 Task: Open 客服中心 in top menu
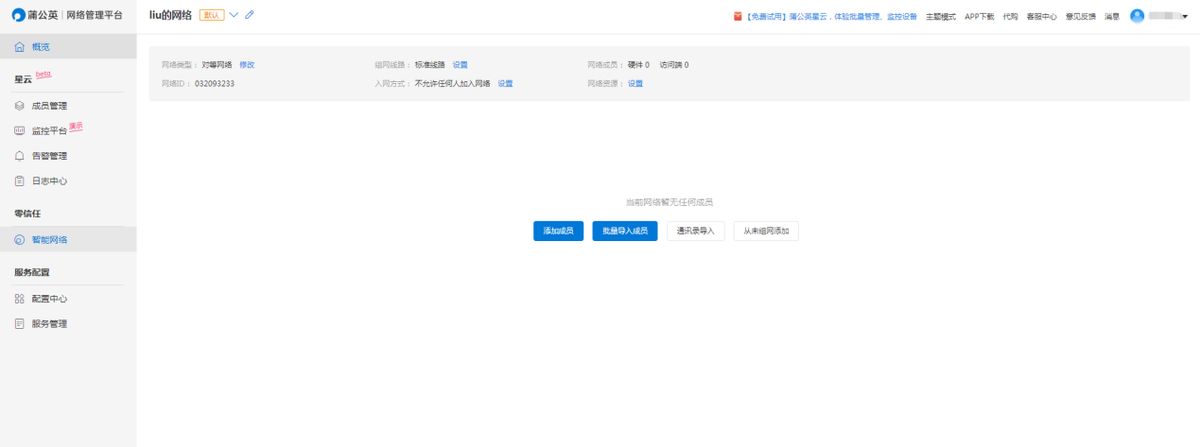tap(1042, 17)
